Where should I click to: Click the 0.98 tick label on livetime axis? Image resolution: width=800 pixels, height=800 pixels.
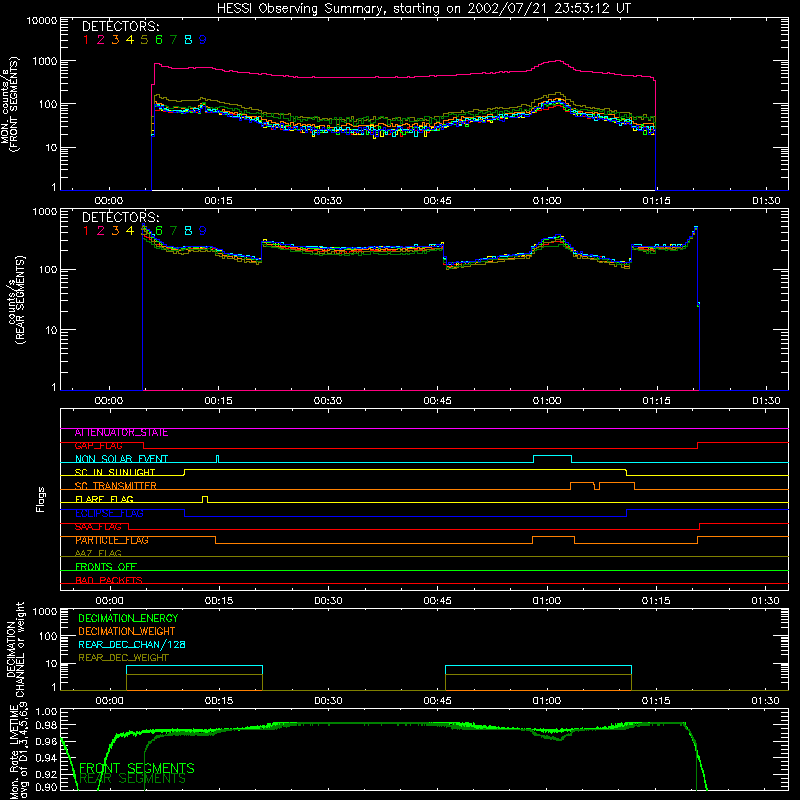[47, 726]
